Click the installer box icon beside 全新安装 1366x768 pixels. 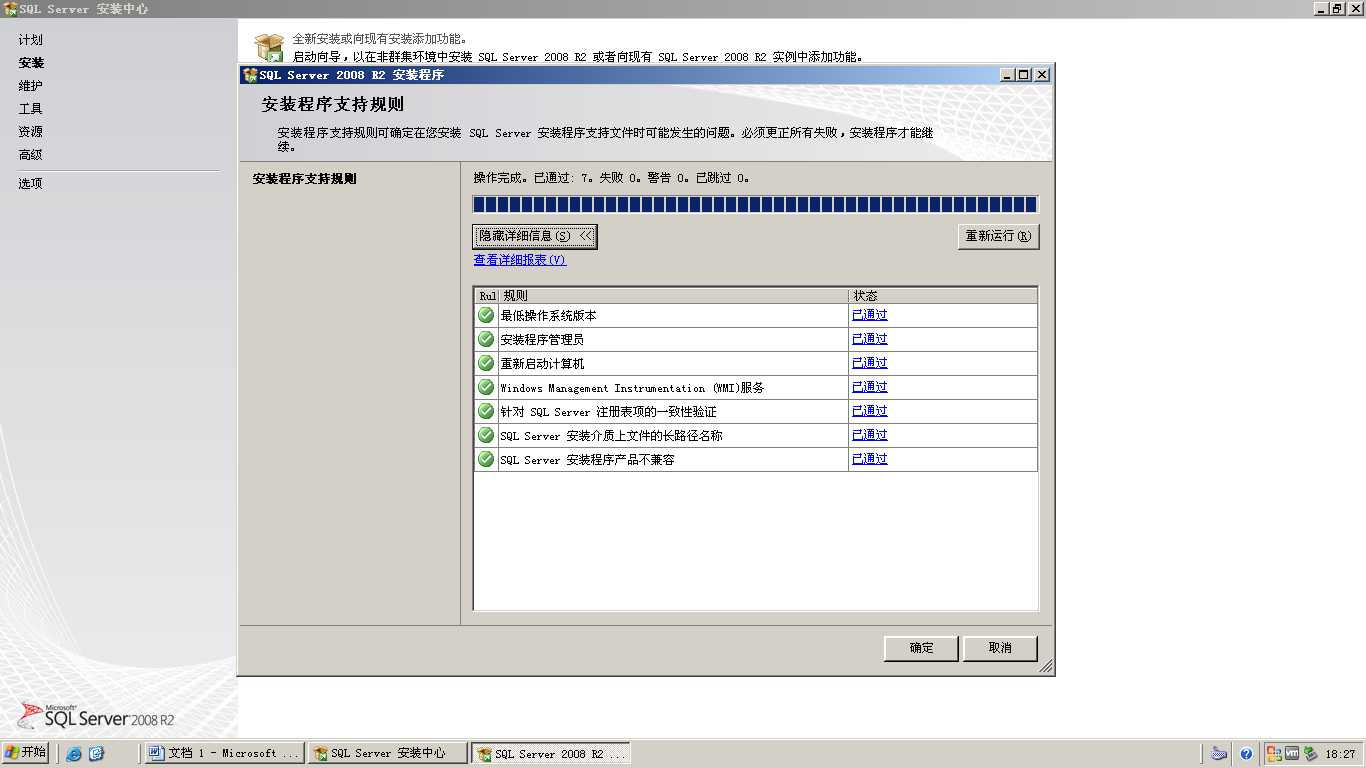pos(269,47)
